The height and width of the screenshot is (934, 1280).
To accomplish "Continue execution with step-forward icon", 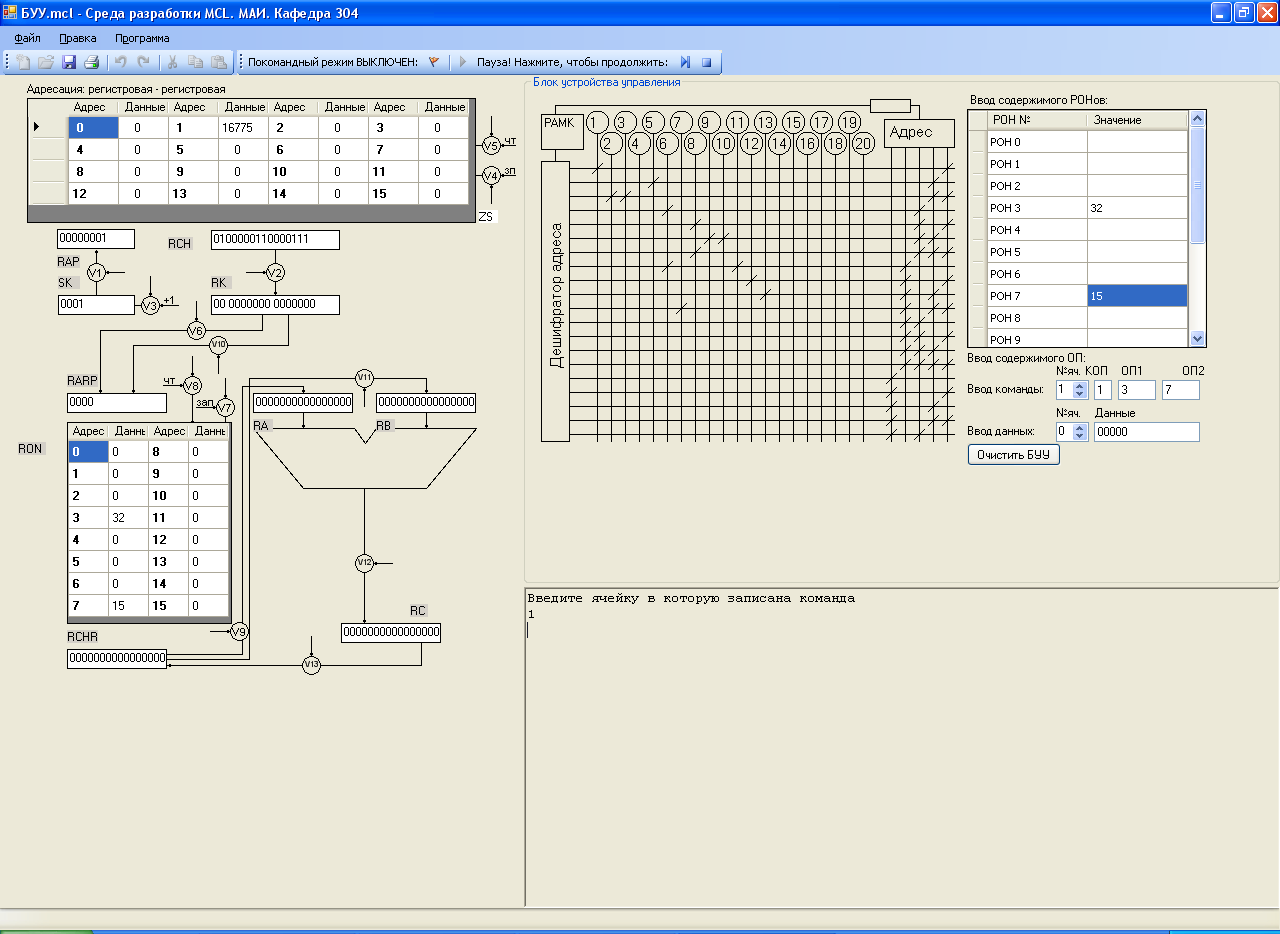I will 686,62.
